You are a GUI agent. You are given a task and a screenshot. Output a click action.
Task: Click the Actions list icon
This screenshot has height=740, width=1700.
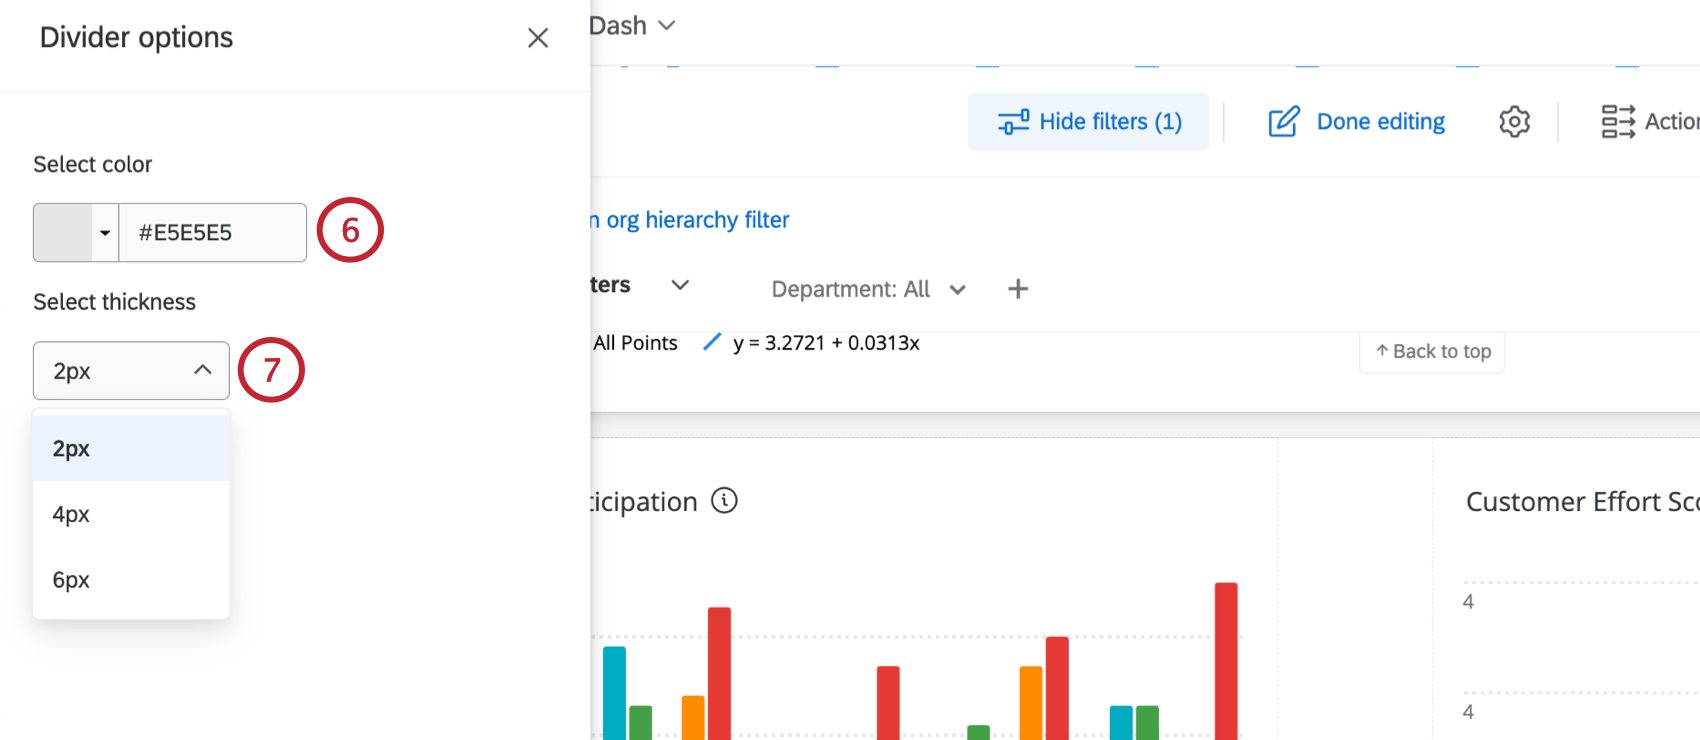(1617, 122)
